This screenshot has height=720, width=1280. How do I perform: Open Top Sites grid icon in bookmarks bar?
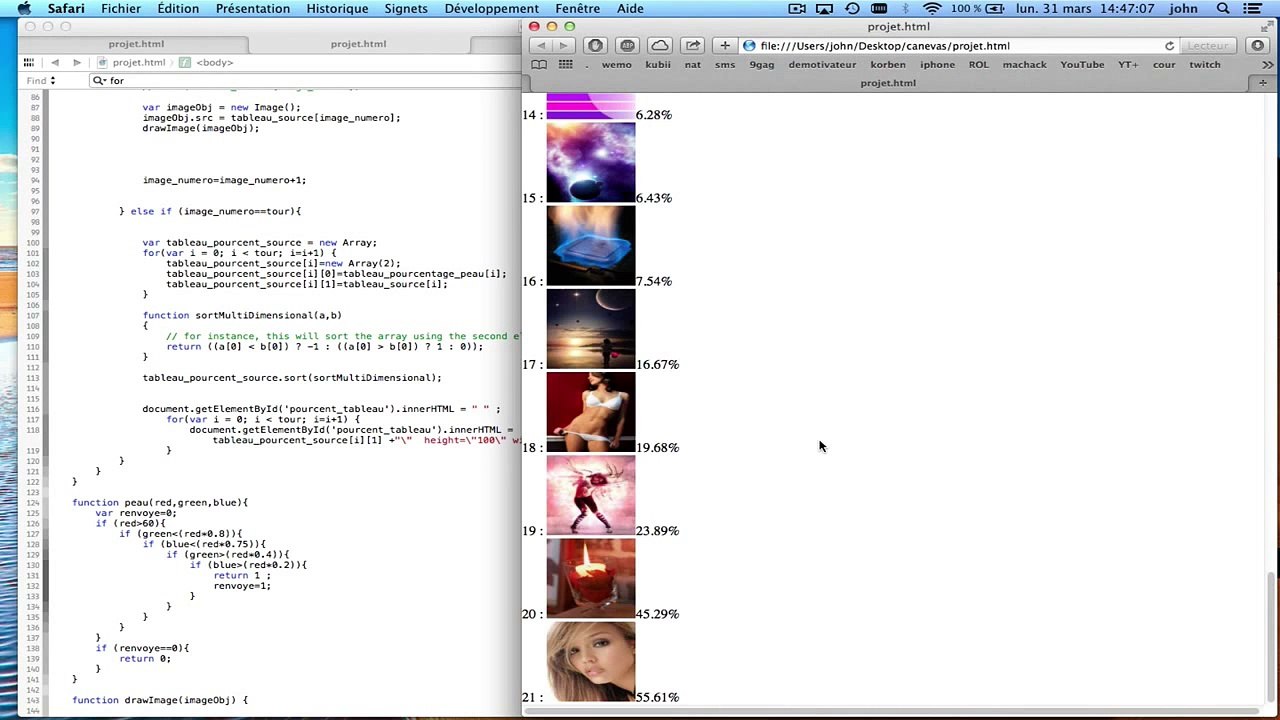(565, 65)
